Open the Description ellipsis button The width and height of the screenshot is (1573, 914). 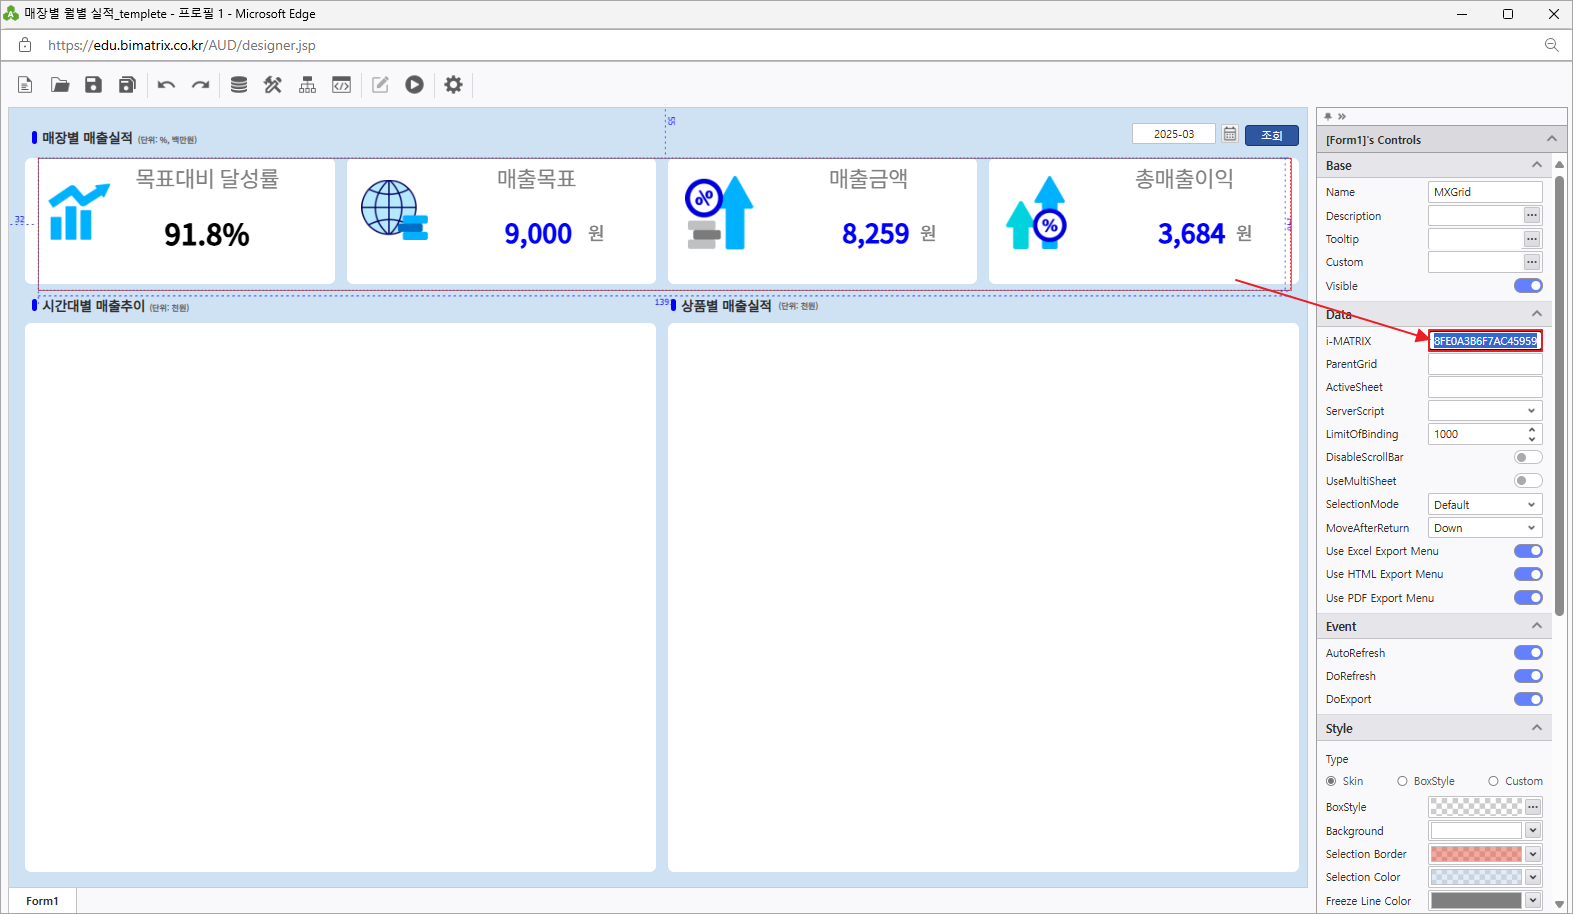(x=1532, y=215)
